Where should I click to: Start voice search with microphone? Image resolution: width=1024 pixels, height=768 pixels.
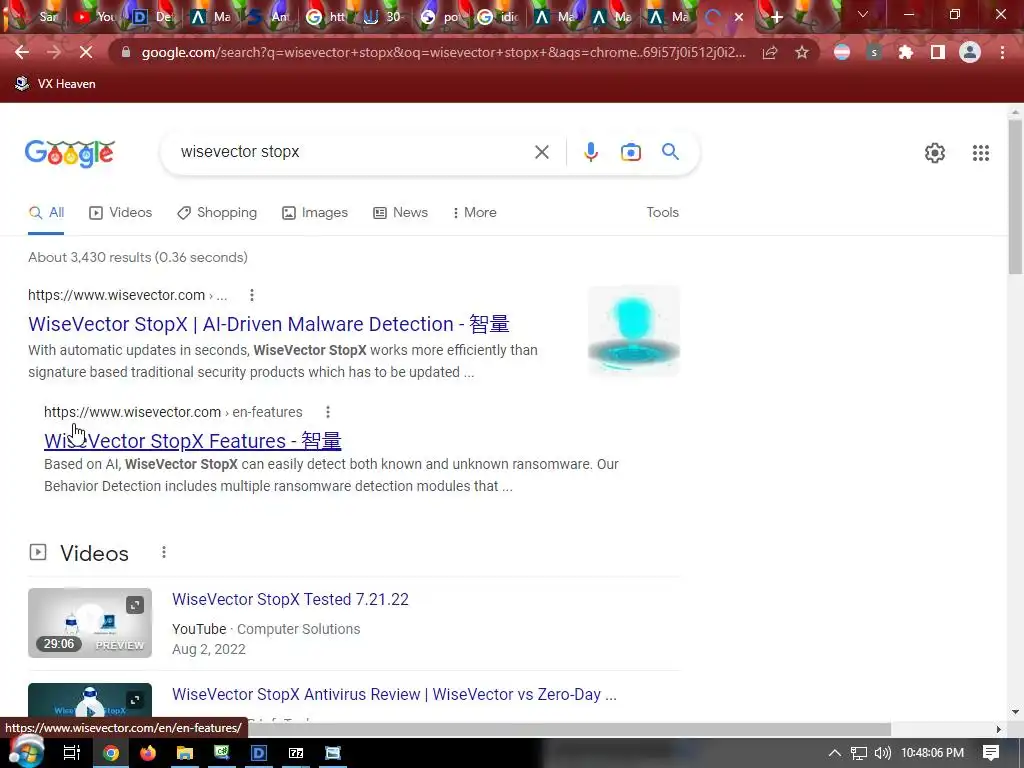coord(590,152)
